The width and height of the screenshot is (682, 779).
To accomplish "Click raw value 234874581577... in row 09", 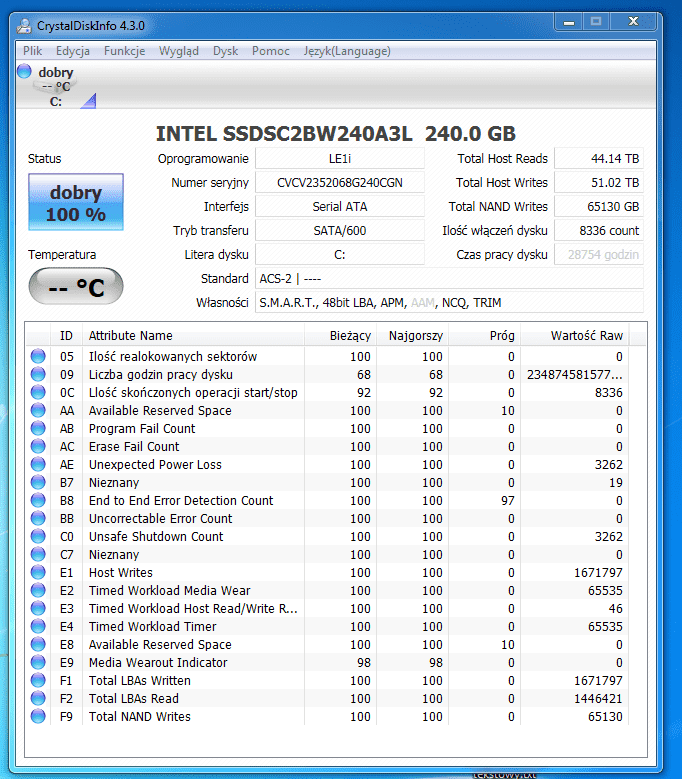I will tap(575, 374).
